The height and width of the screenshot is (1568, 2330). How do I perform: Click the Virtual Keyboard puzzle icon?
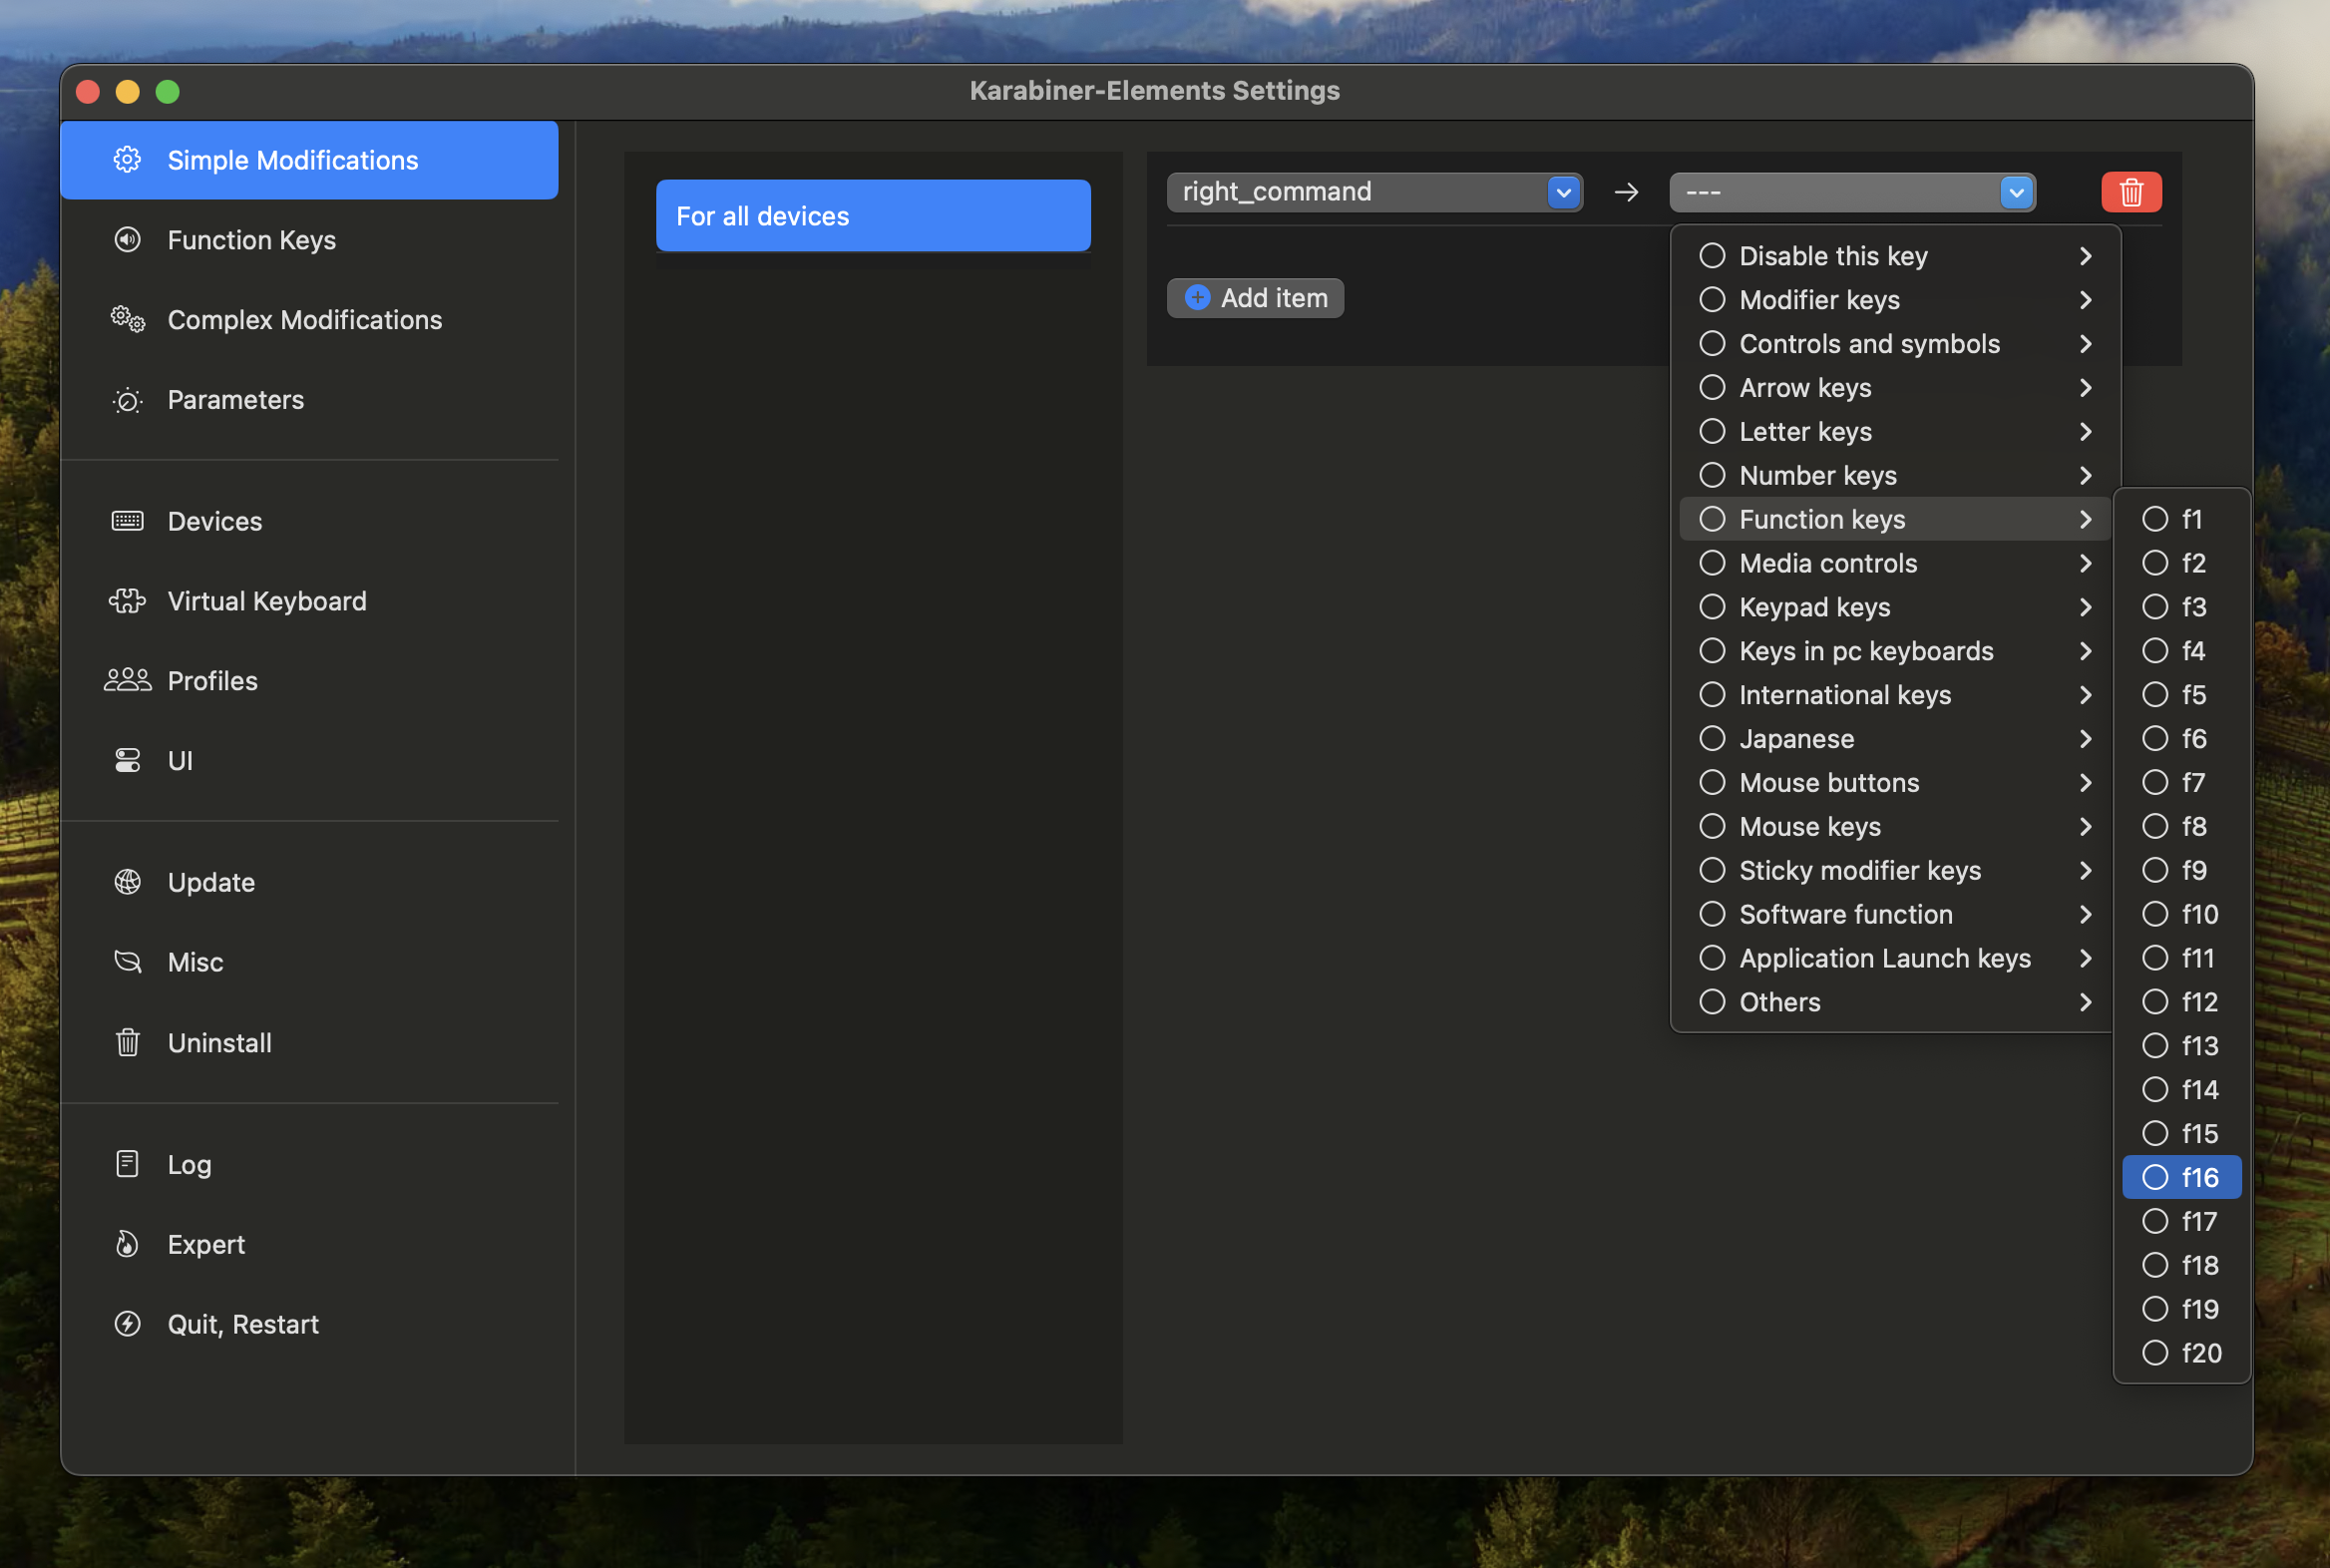point(127,601)
